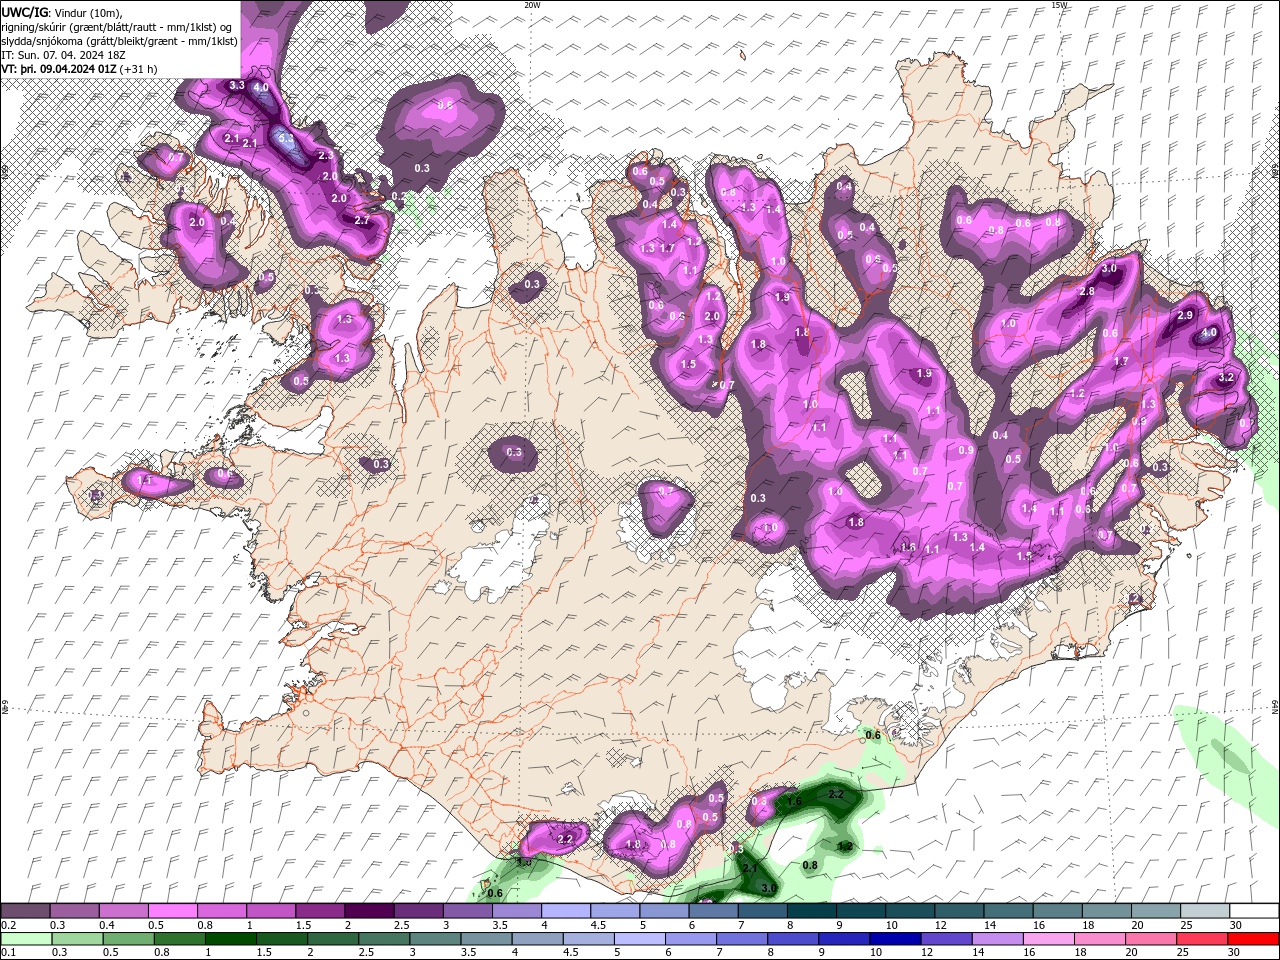
Task: Click the 0.2 label under snow legend
Action: click(x=8, y=925)
